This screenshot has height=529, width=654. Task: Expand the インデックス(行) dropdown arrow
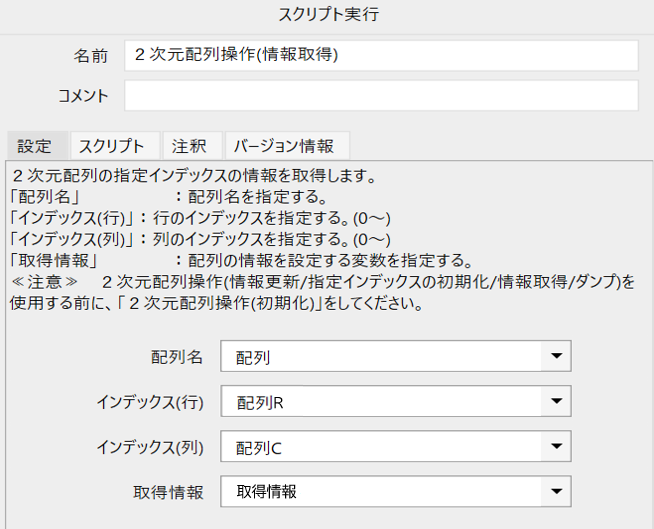click(556, 401)
